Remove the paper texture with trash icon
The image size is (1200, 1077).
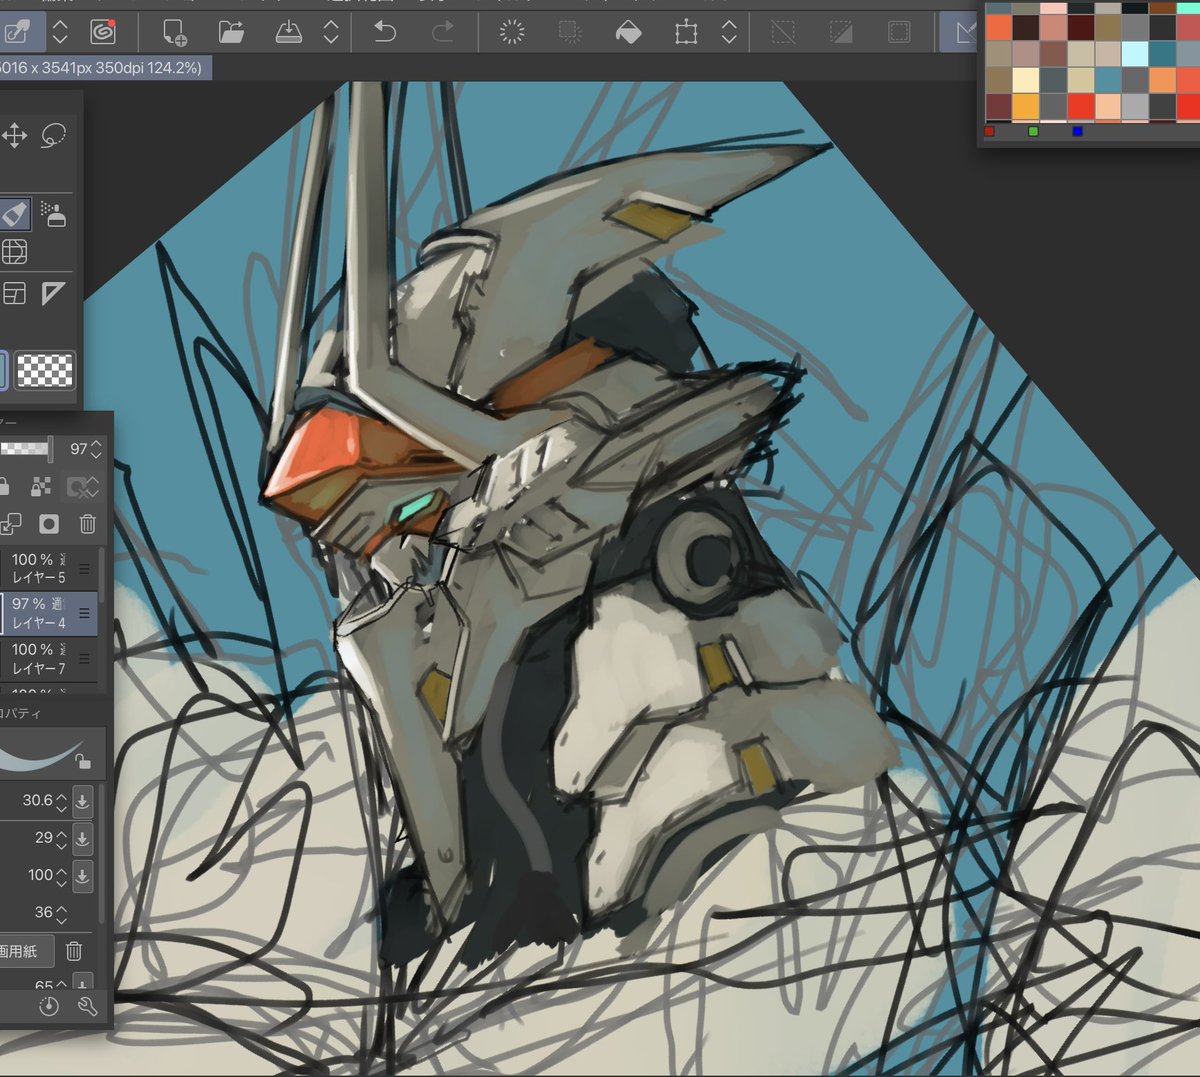tap(74, 951)
